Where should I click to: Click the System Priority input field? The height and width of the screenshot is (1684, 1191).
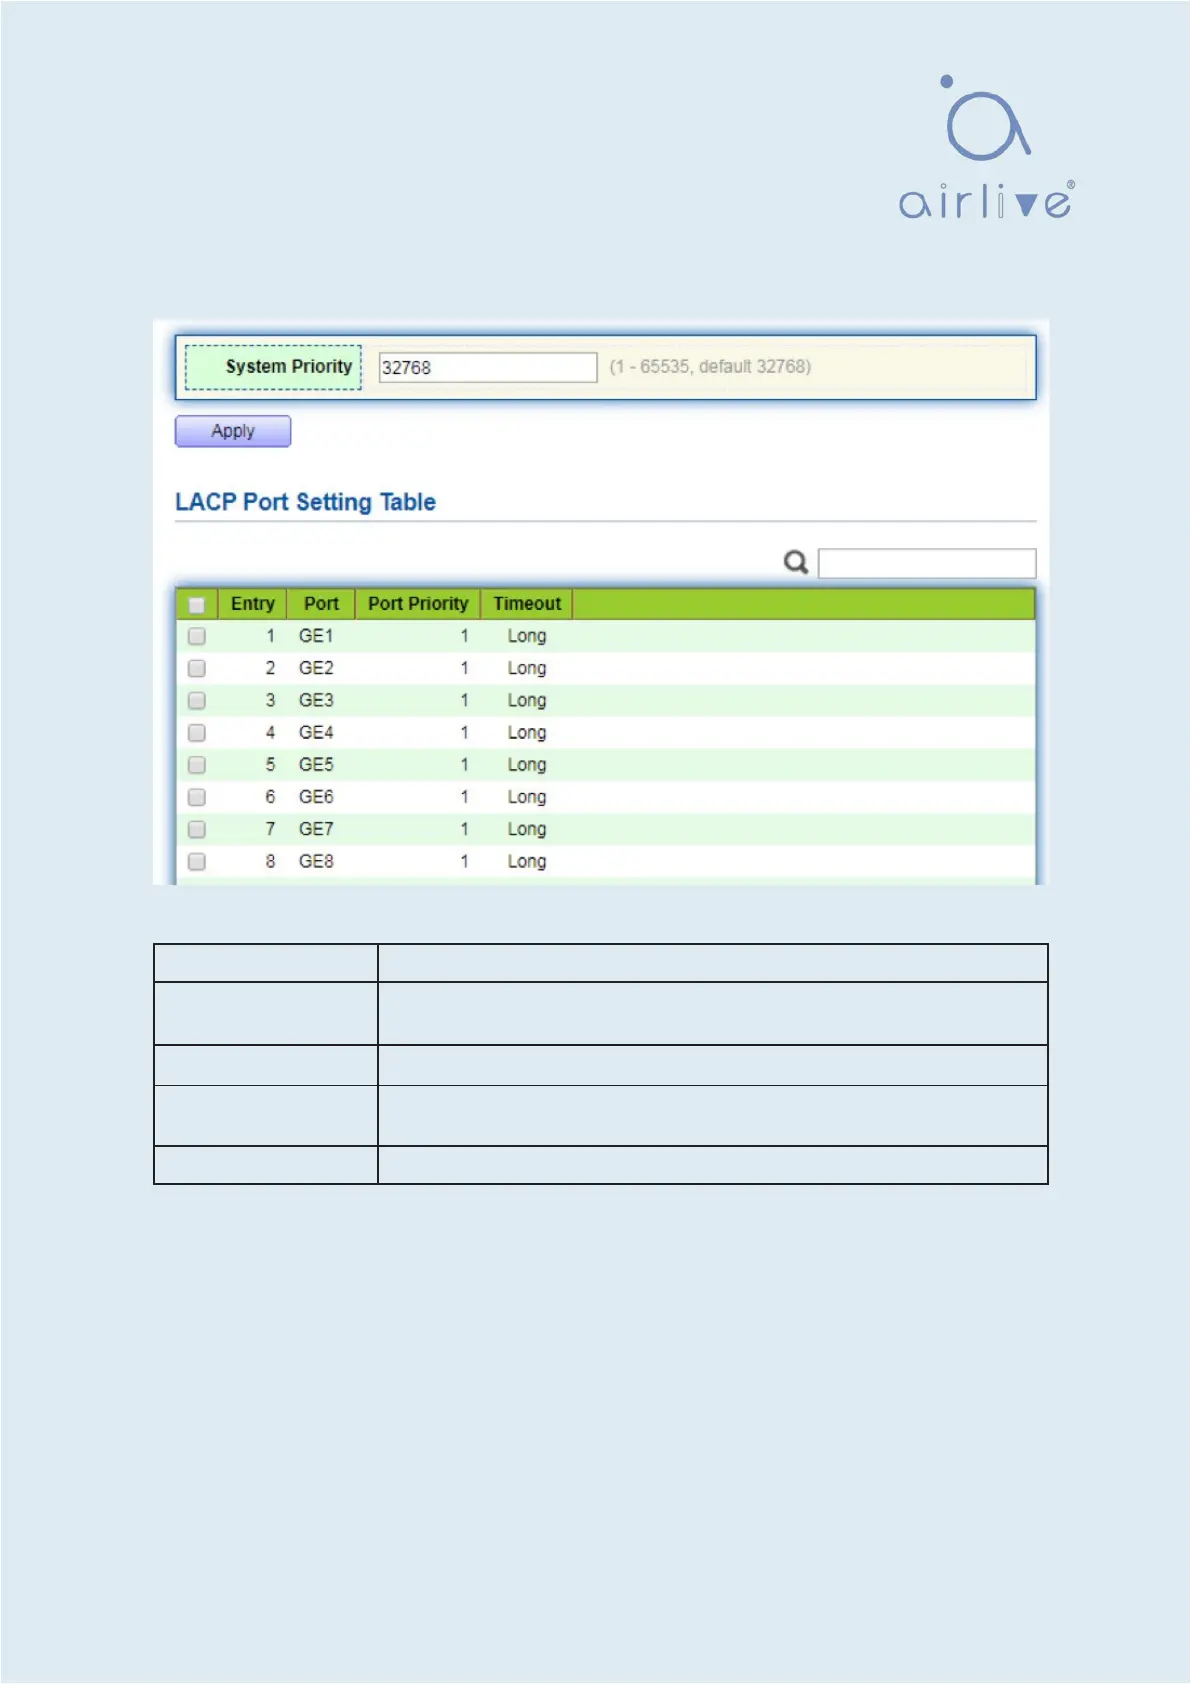click(487, 367)
